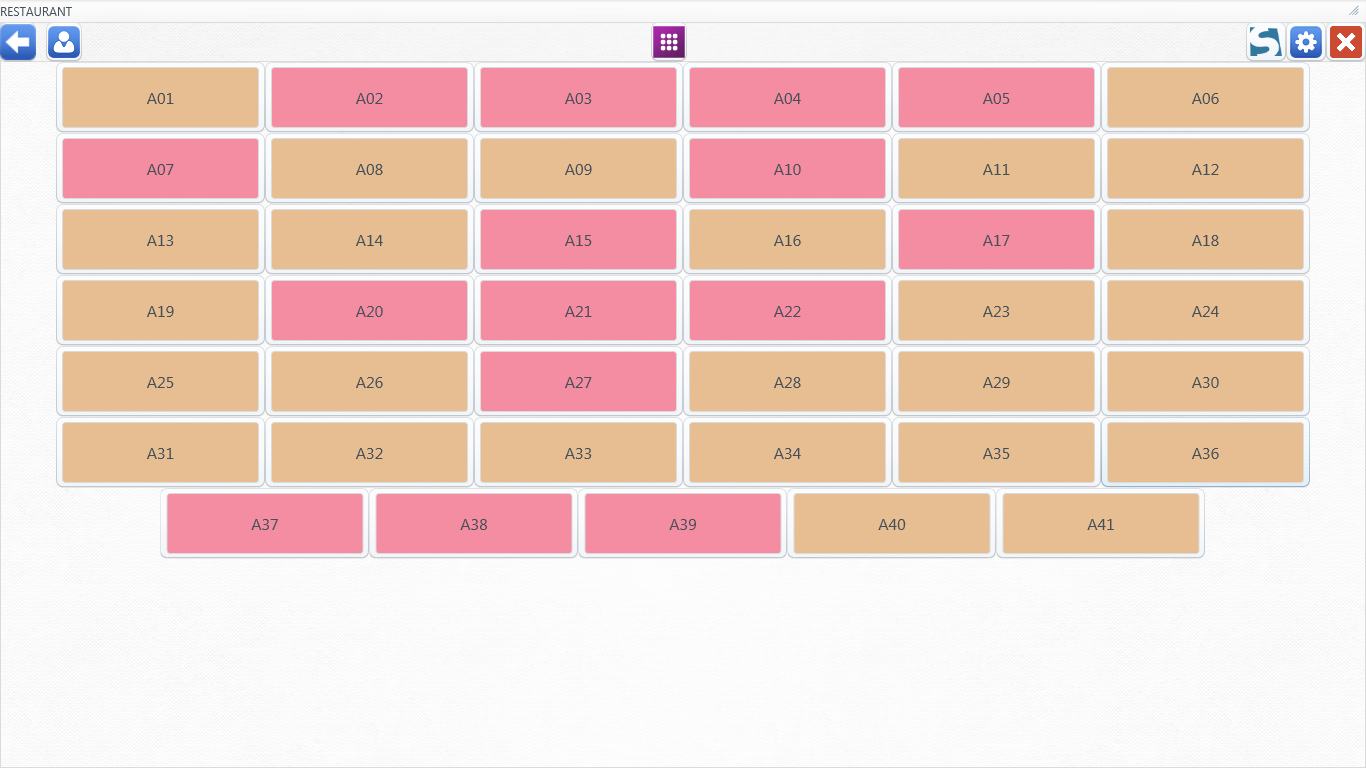Open the settings gear icon
This screenshot has width=1366, height=768.
[x=1306, y=43]
